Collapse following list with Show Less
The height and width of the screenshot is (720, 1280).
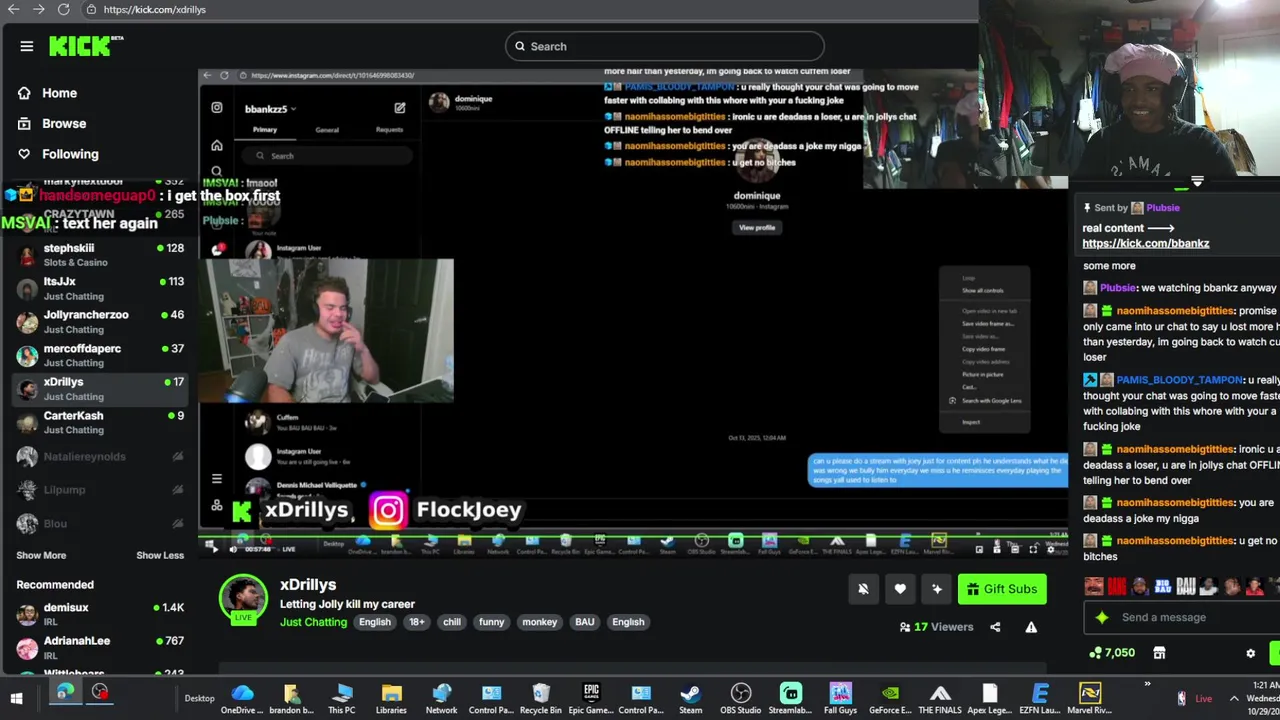click(160, 555)
